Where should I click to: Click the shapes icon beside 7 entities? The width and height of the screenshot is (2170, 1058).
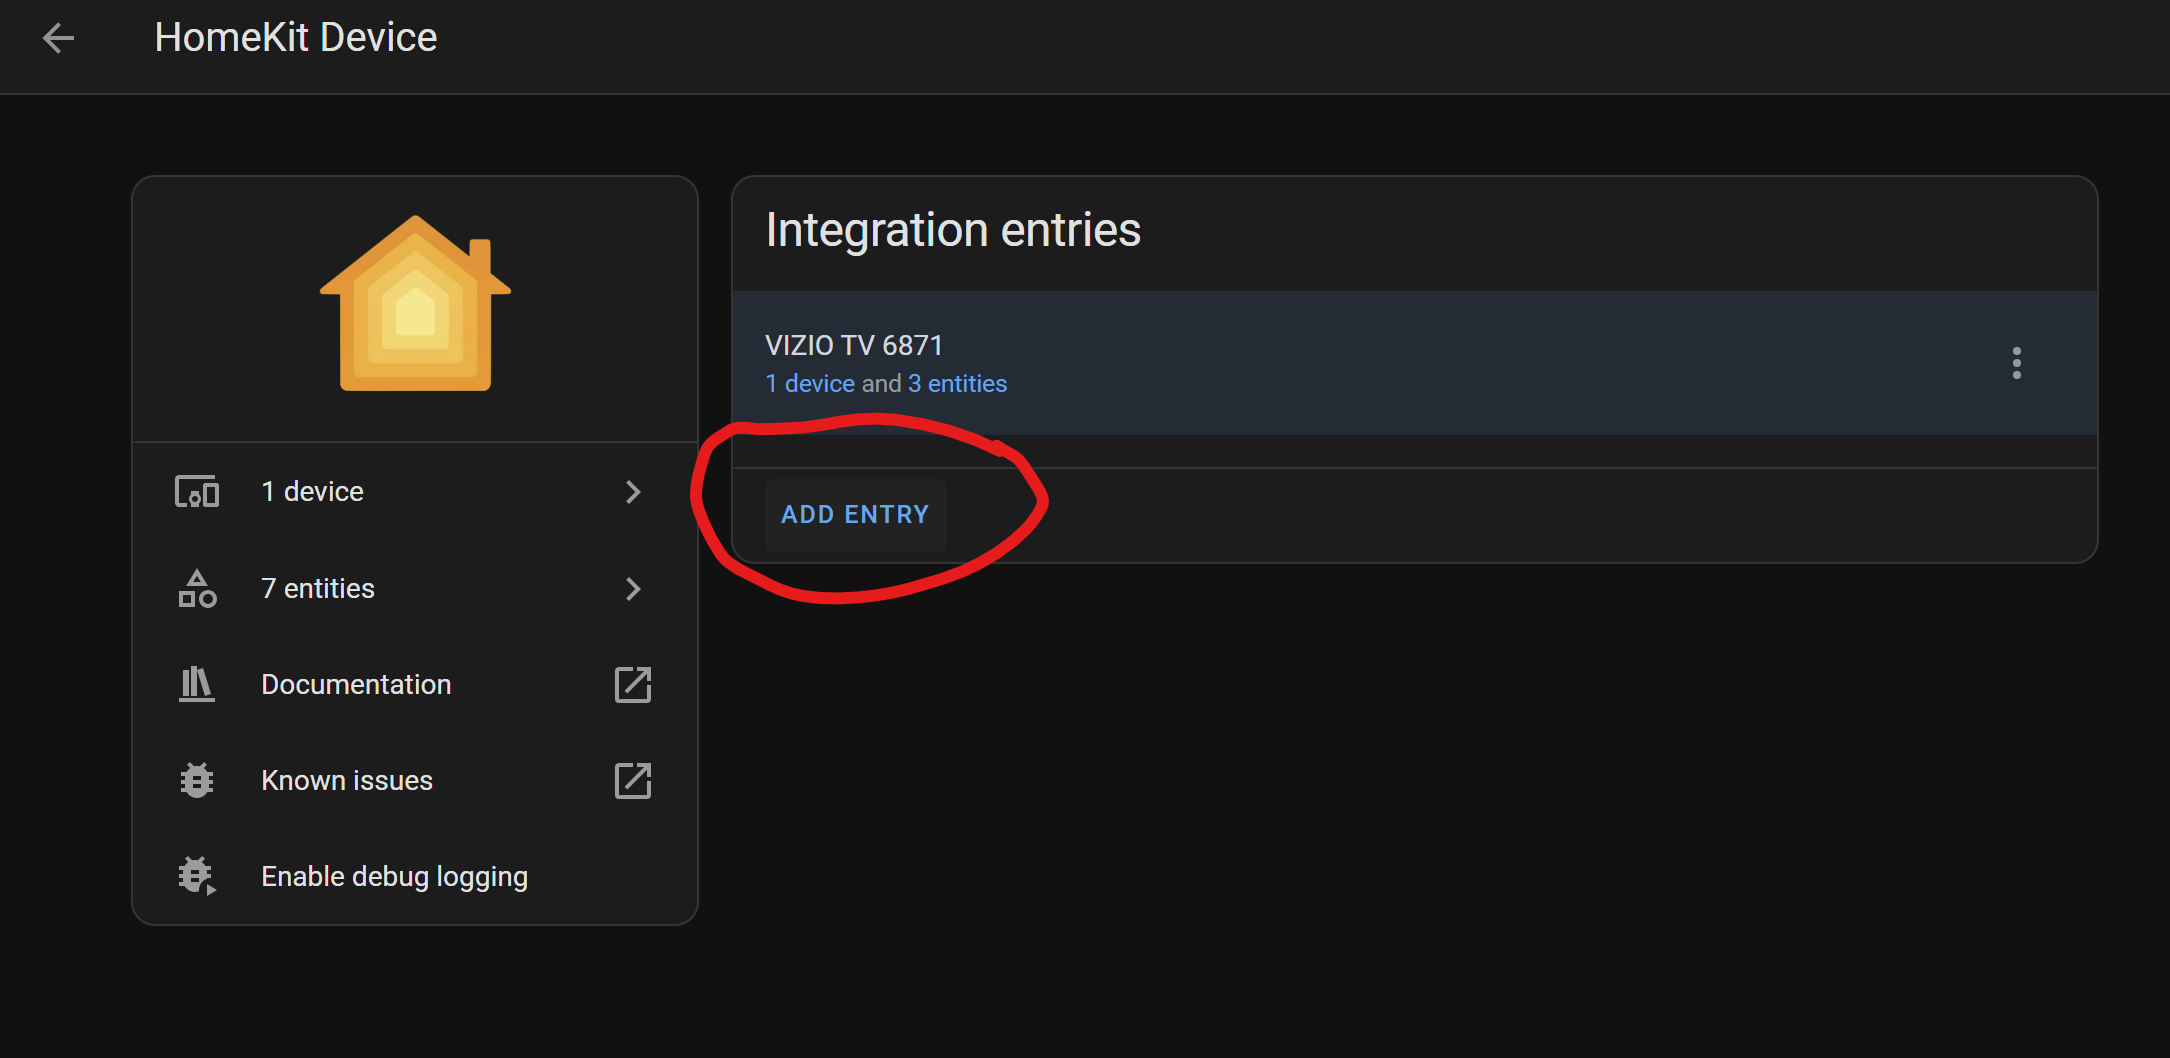coord(197,589)
